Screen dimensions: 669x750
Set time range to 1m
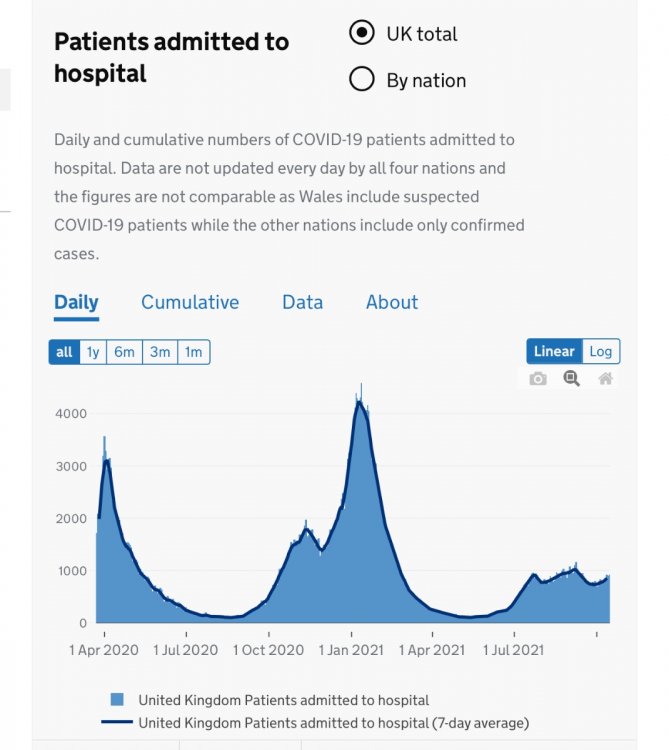tap(193, 352)
